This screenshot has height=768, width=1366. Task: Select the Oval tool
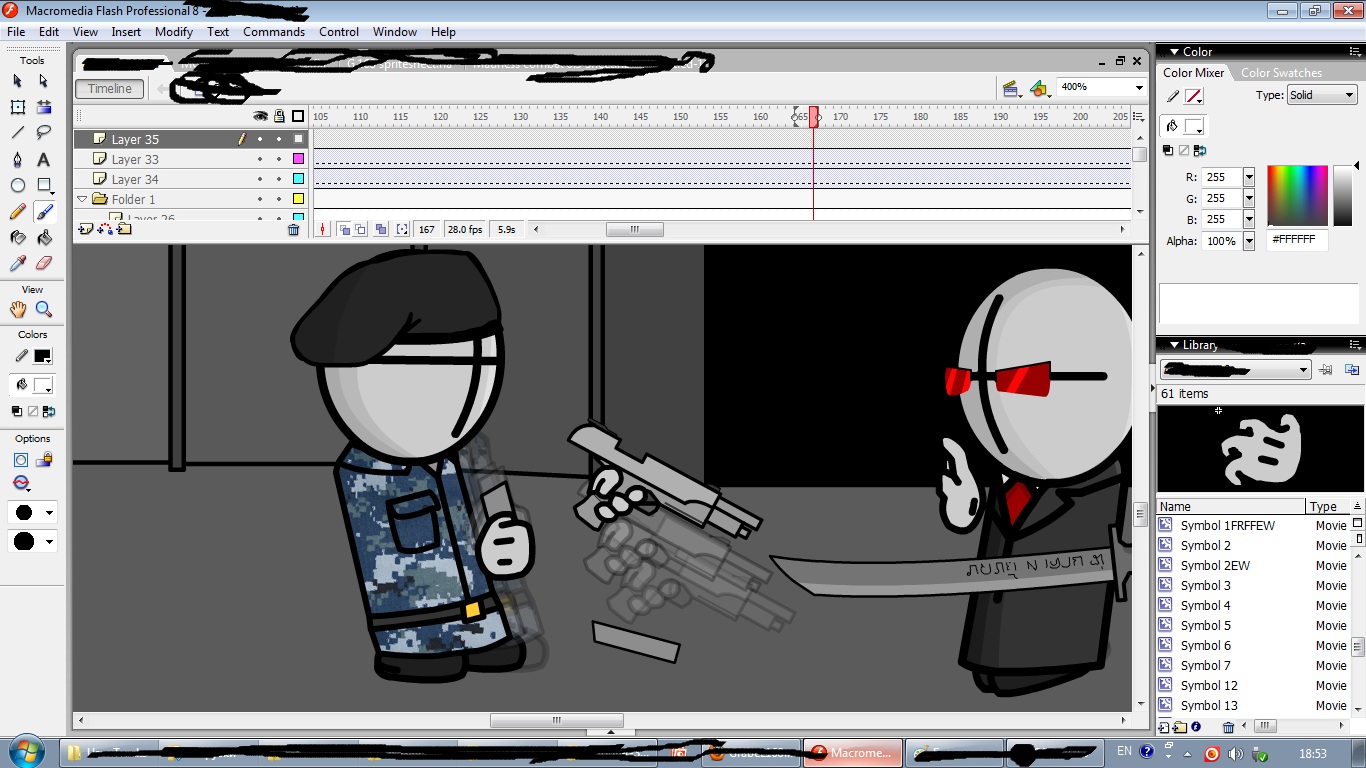[18, 185]
